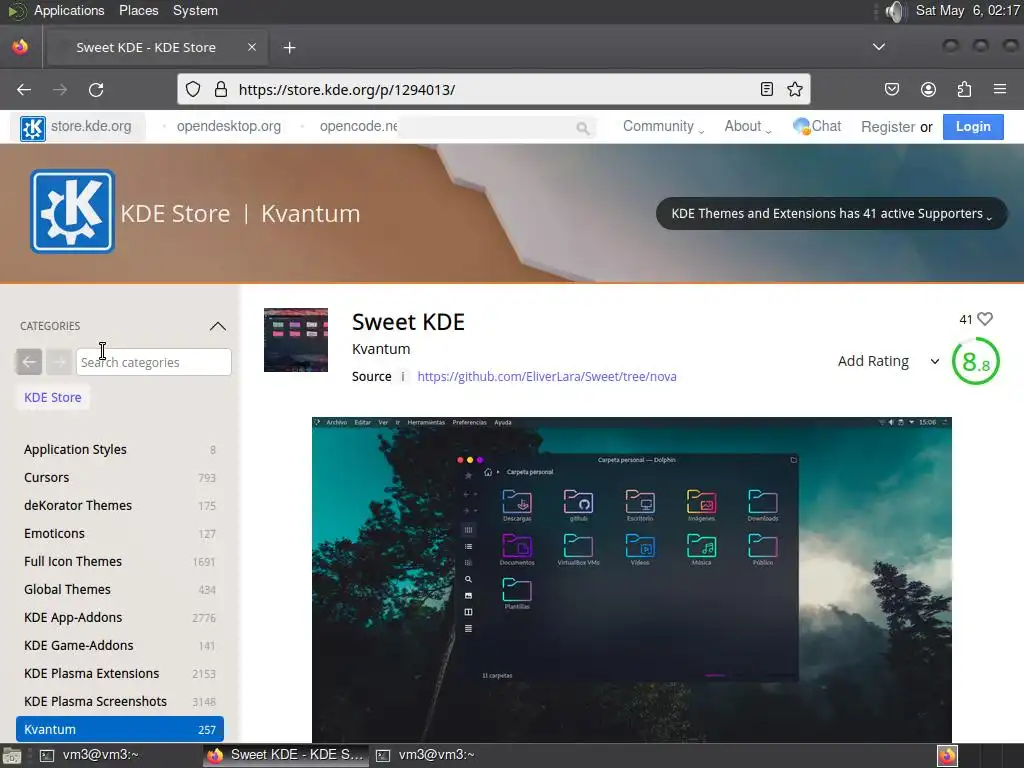The width and height of the screenshot is (1024, 768).
Task: List all tabs via the chevron
Action: [879, 47]
